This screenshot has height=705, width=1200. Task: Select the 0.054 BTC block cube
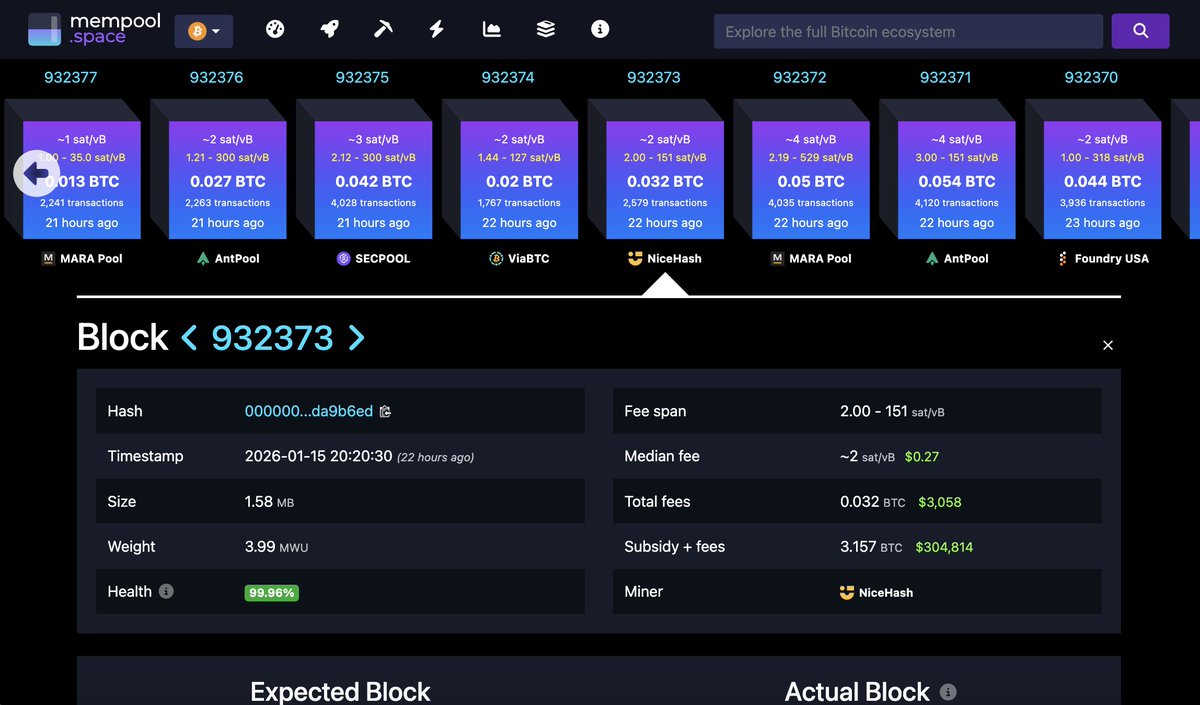[x=957, y=180]
